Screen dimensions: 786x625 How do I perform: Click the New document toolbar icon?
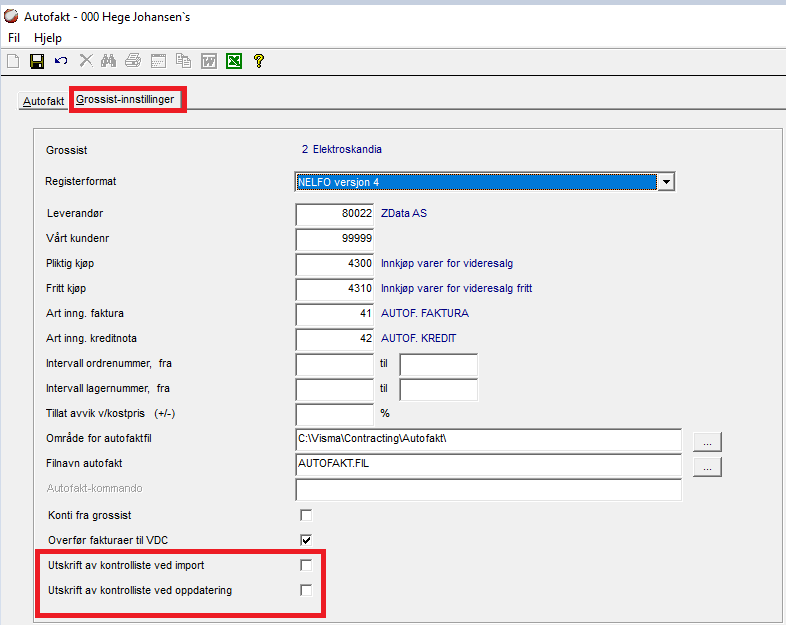13,61
